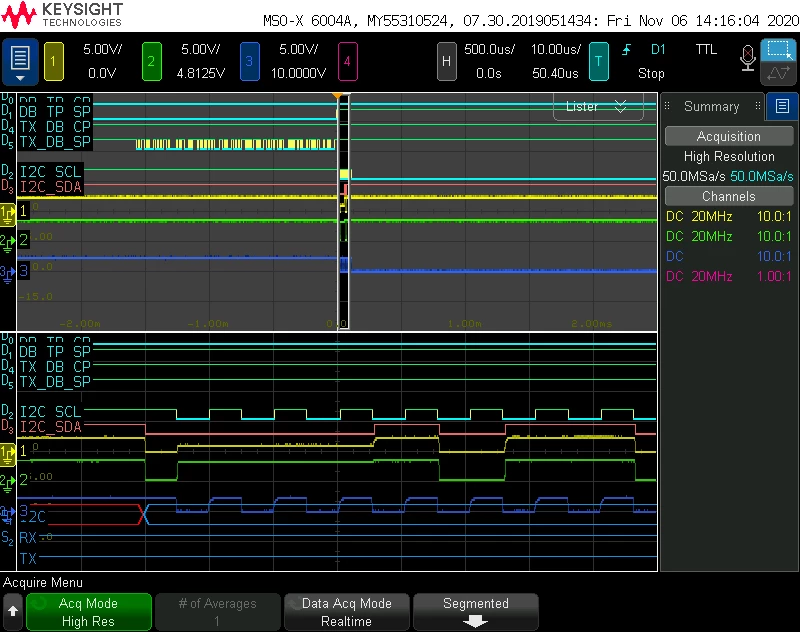Open the Segmented submenu softkey

476,612
